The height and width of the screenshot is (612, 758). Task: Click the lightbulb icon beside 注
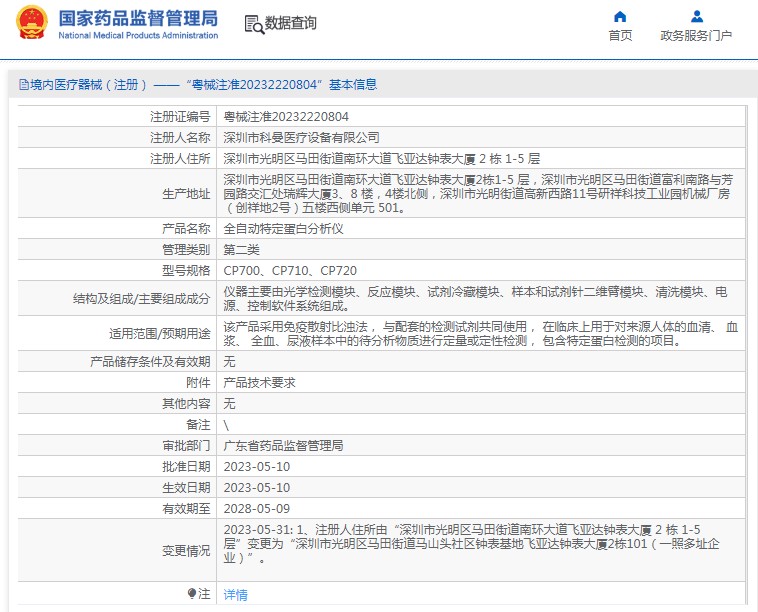192,593
